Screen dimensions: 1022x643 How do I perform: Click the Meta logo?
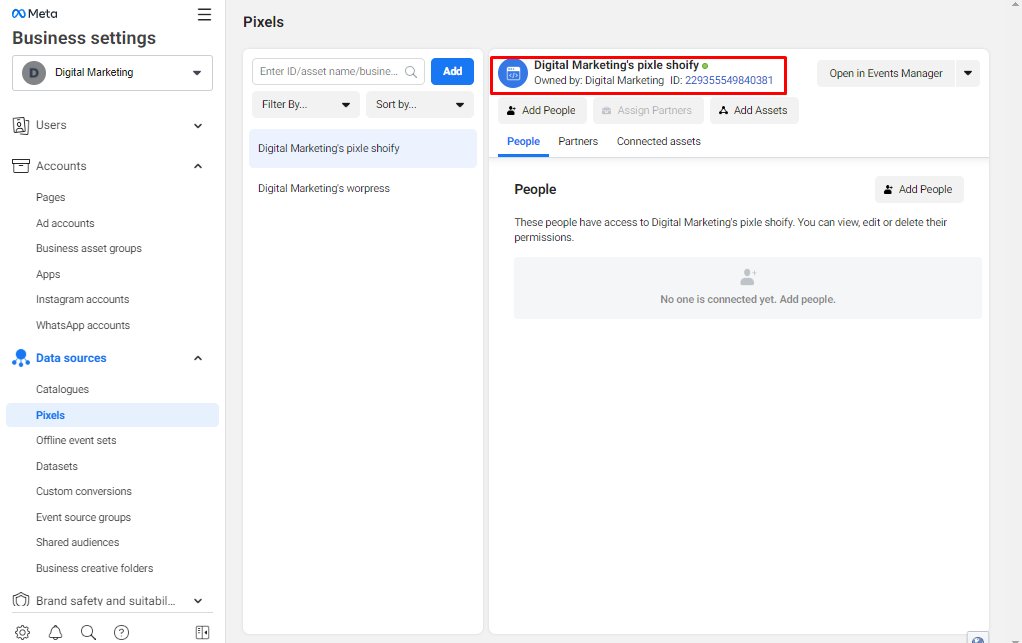(x=35, y=14)
